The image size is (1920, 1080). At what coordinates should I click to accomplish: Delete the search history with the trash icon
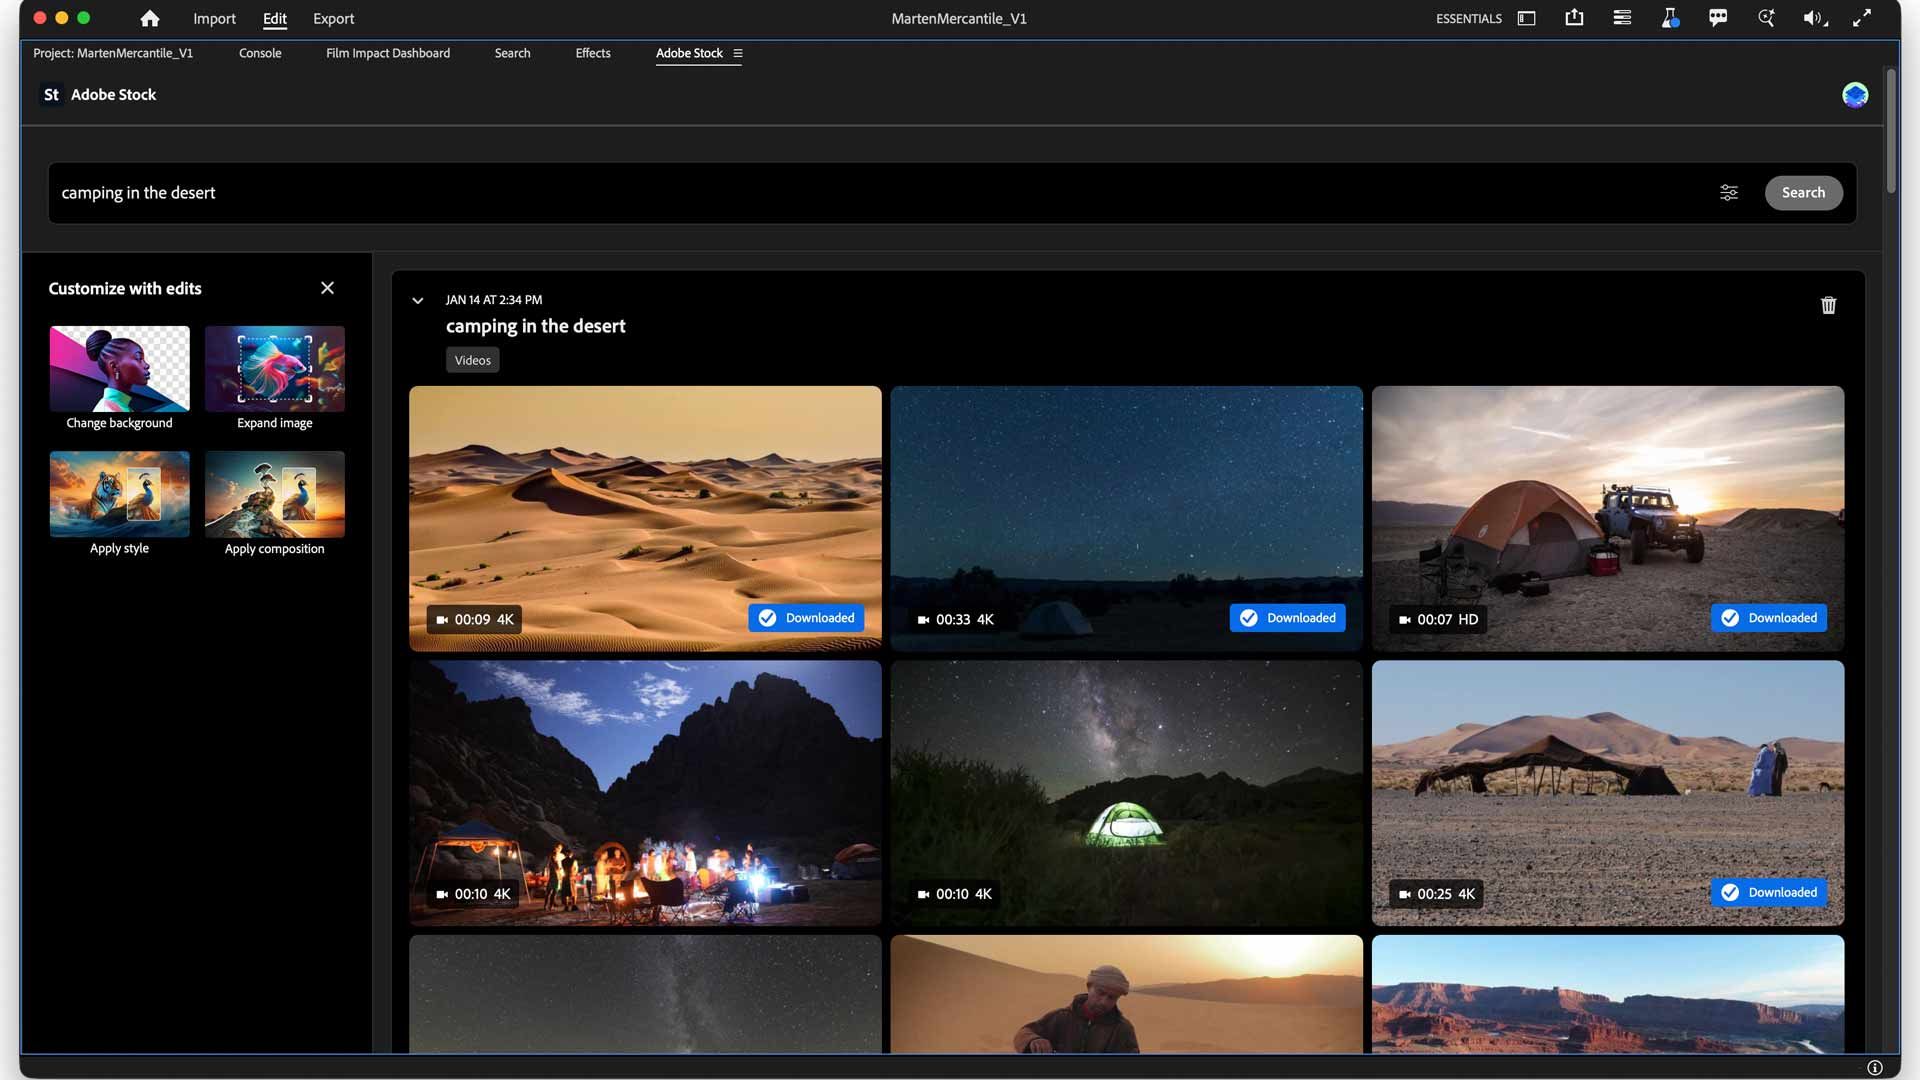(x=1828, y=305)
